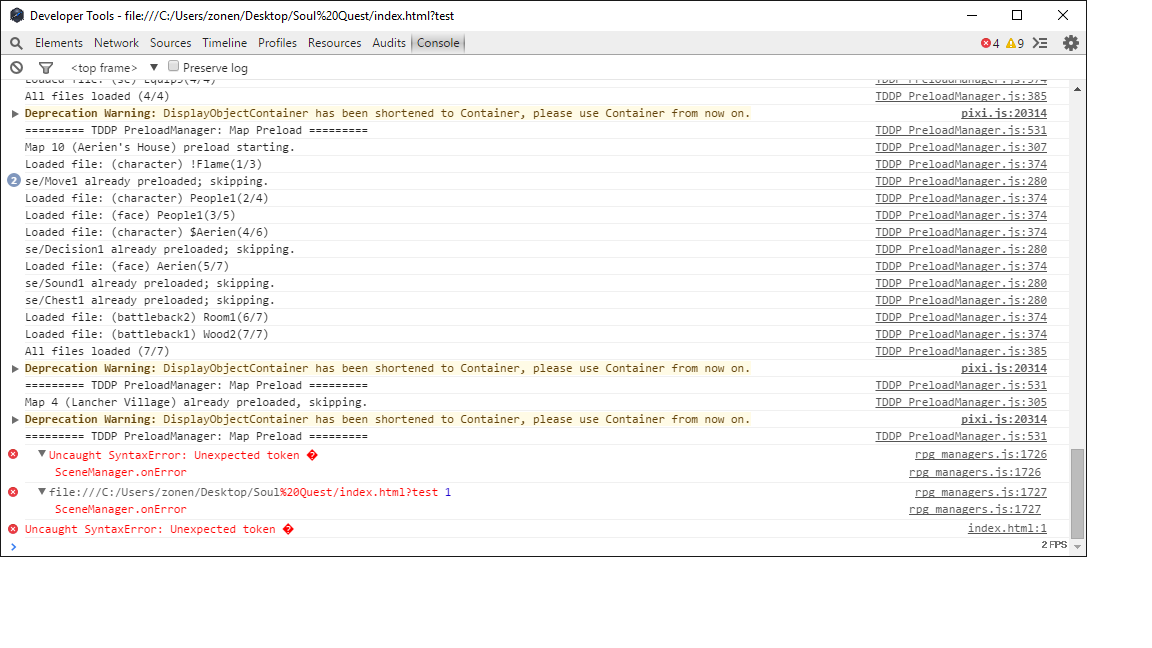Image resolution: width=1152 pixels, height=648 pixels.
Task: Open the Sources tab
Action: [x=170, y=43]
